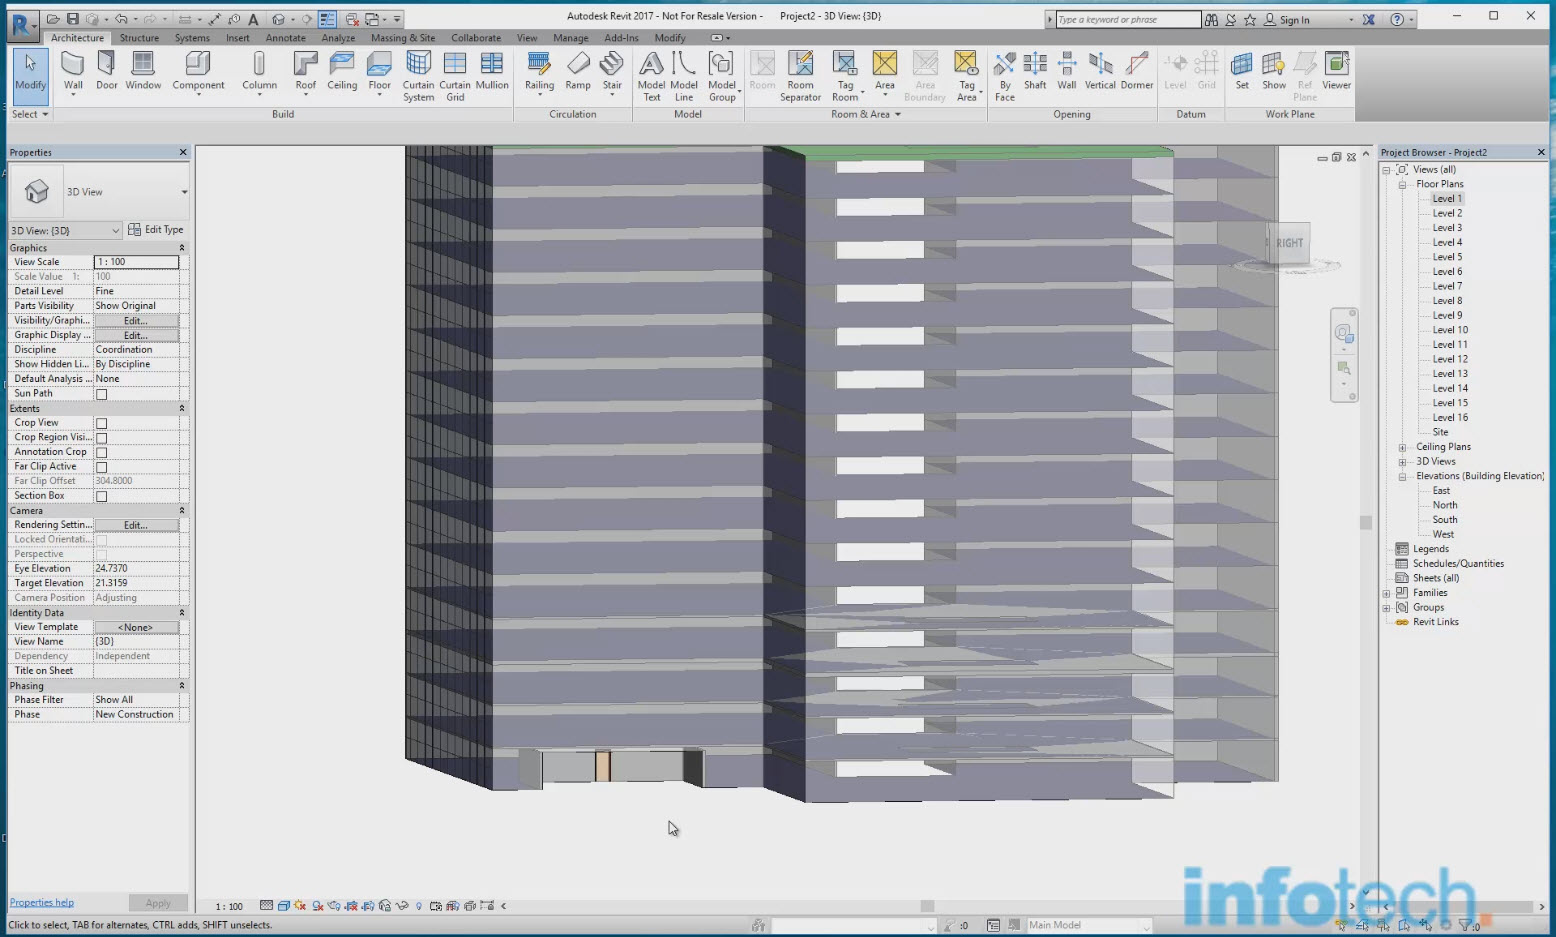Click Edit for Rendering Settings
1556x937 pixels.
tap(136, 526)
